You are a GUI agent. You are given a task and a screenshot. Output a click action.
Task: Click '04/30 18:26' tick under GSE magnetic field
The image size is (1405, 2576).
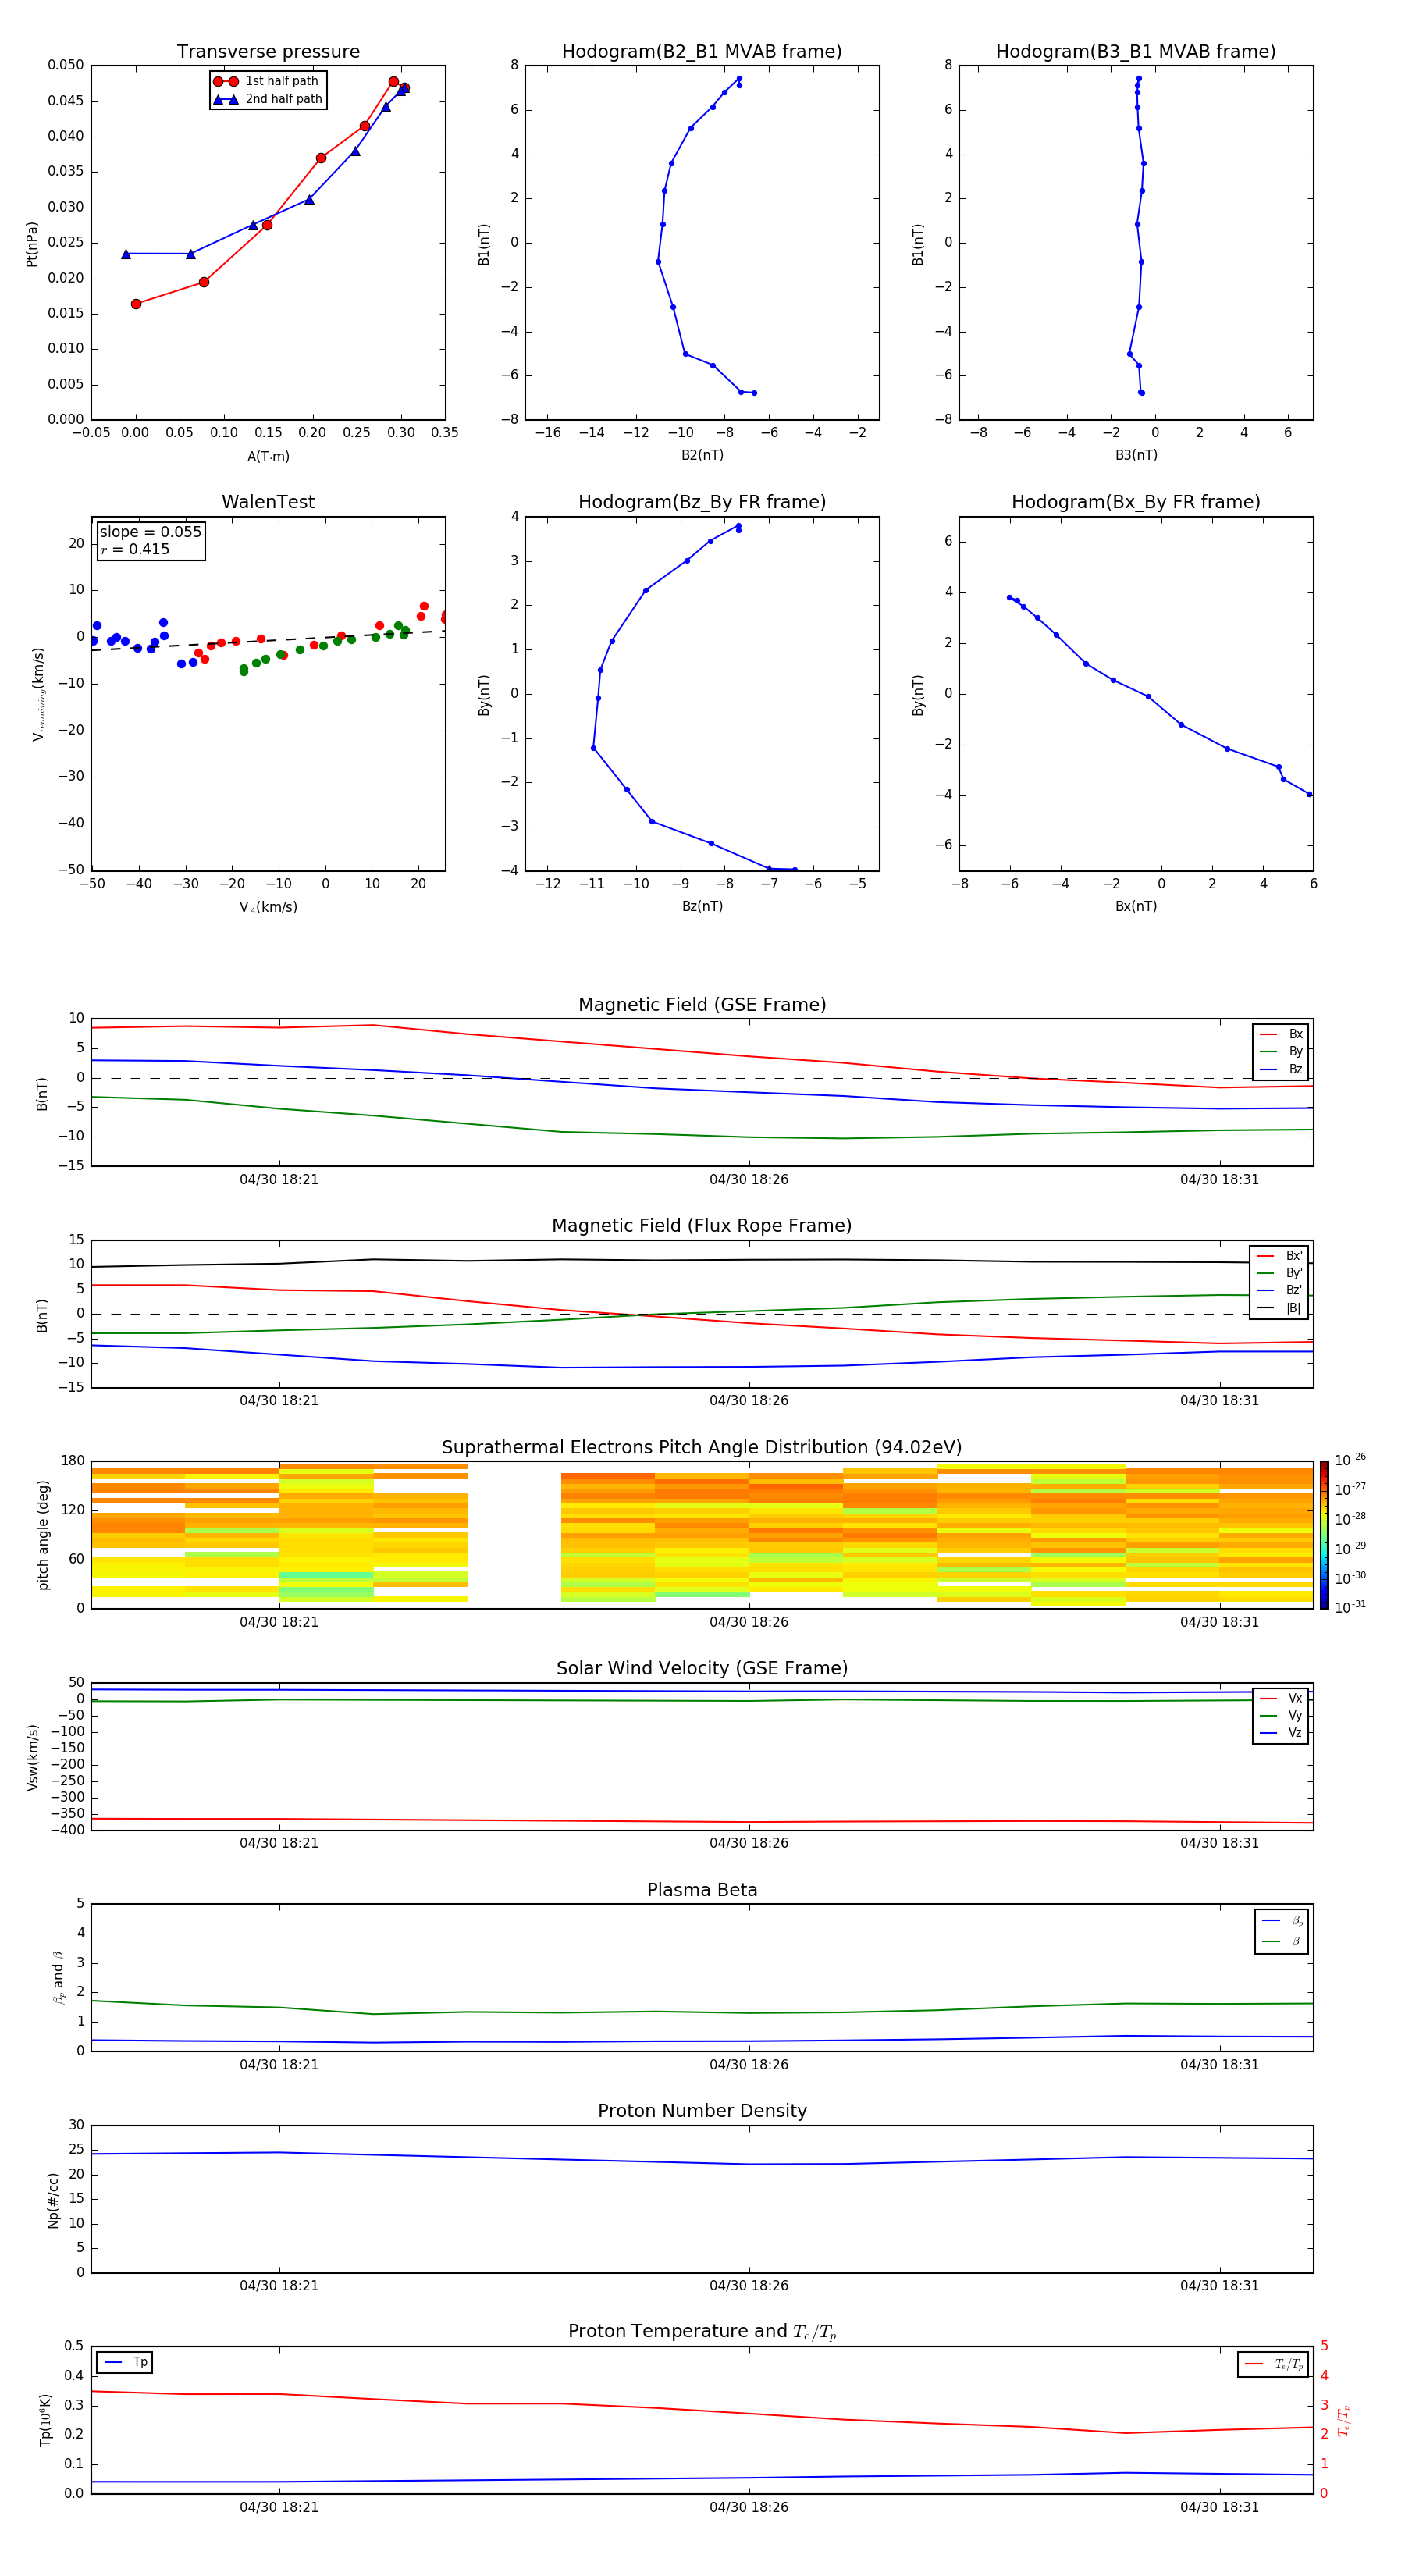(749, 1180)
